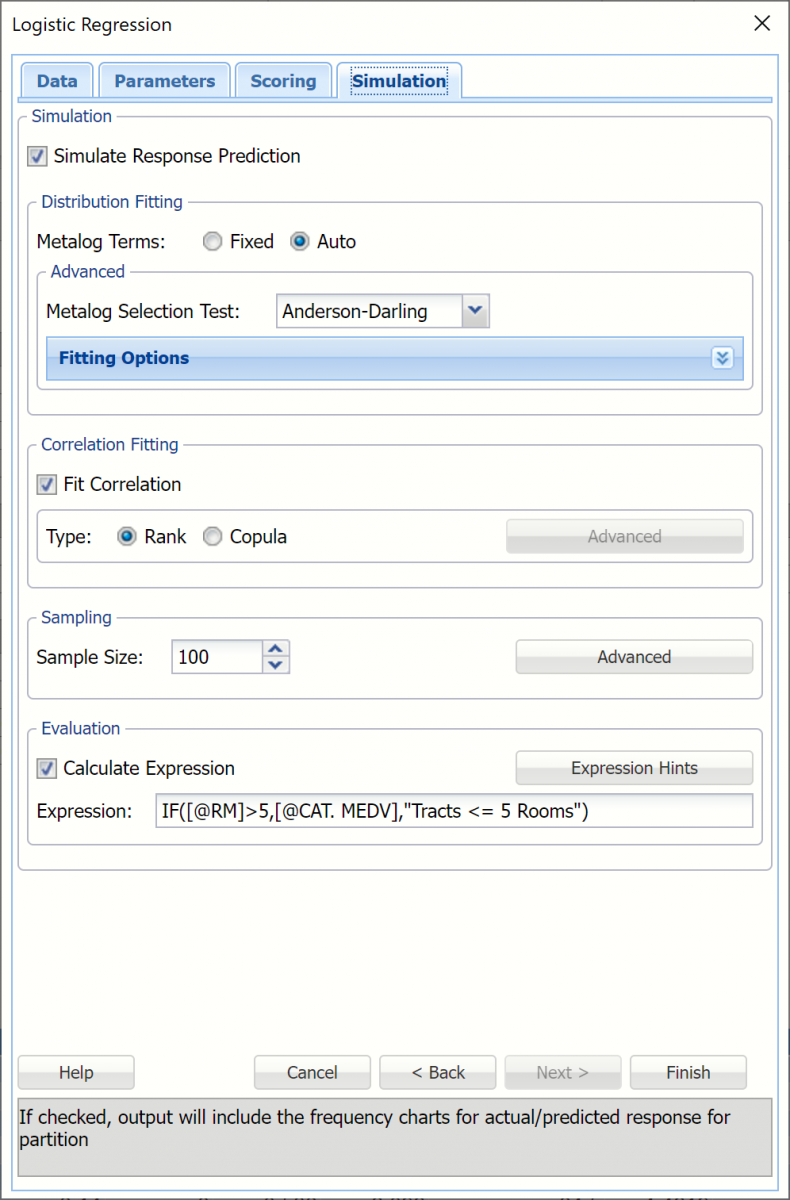790x1200 pixels.
Task: Select Fixed for Metalog Terms
Action: pos(212,242)
